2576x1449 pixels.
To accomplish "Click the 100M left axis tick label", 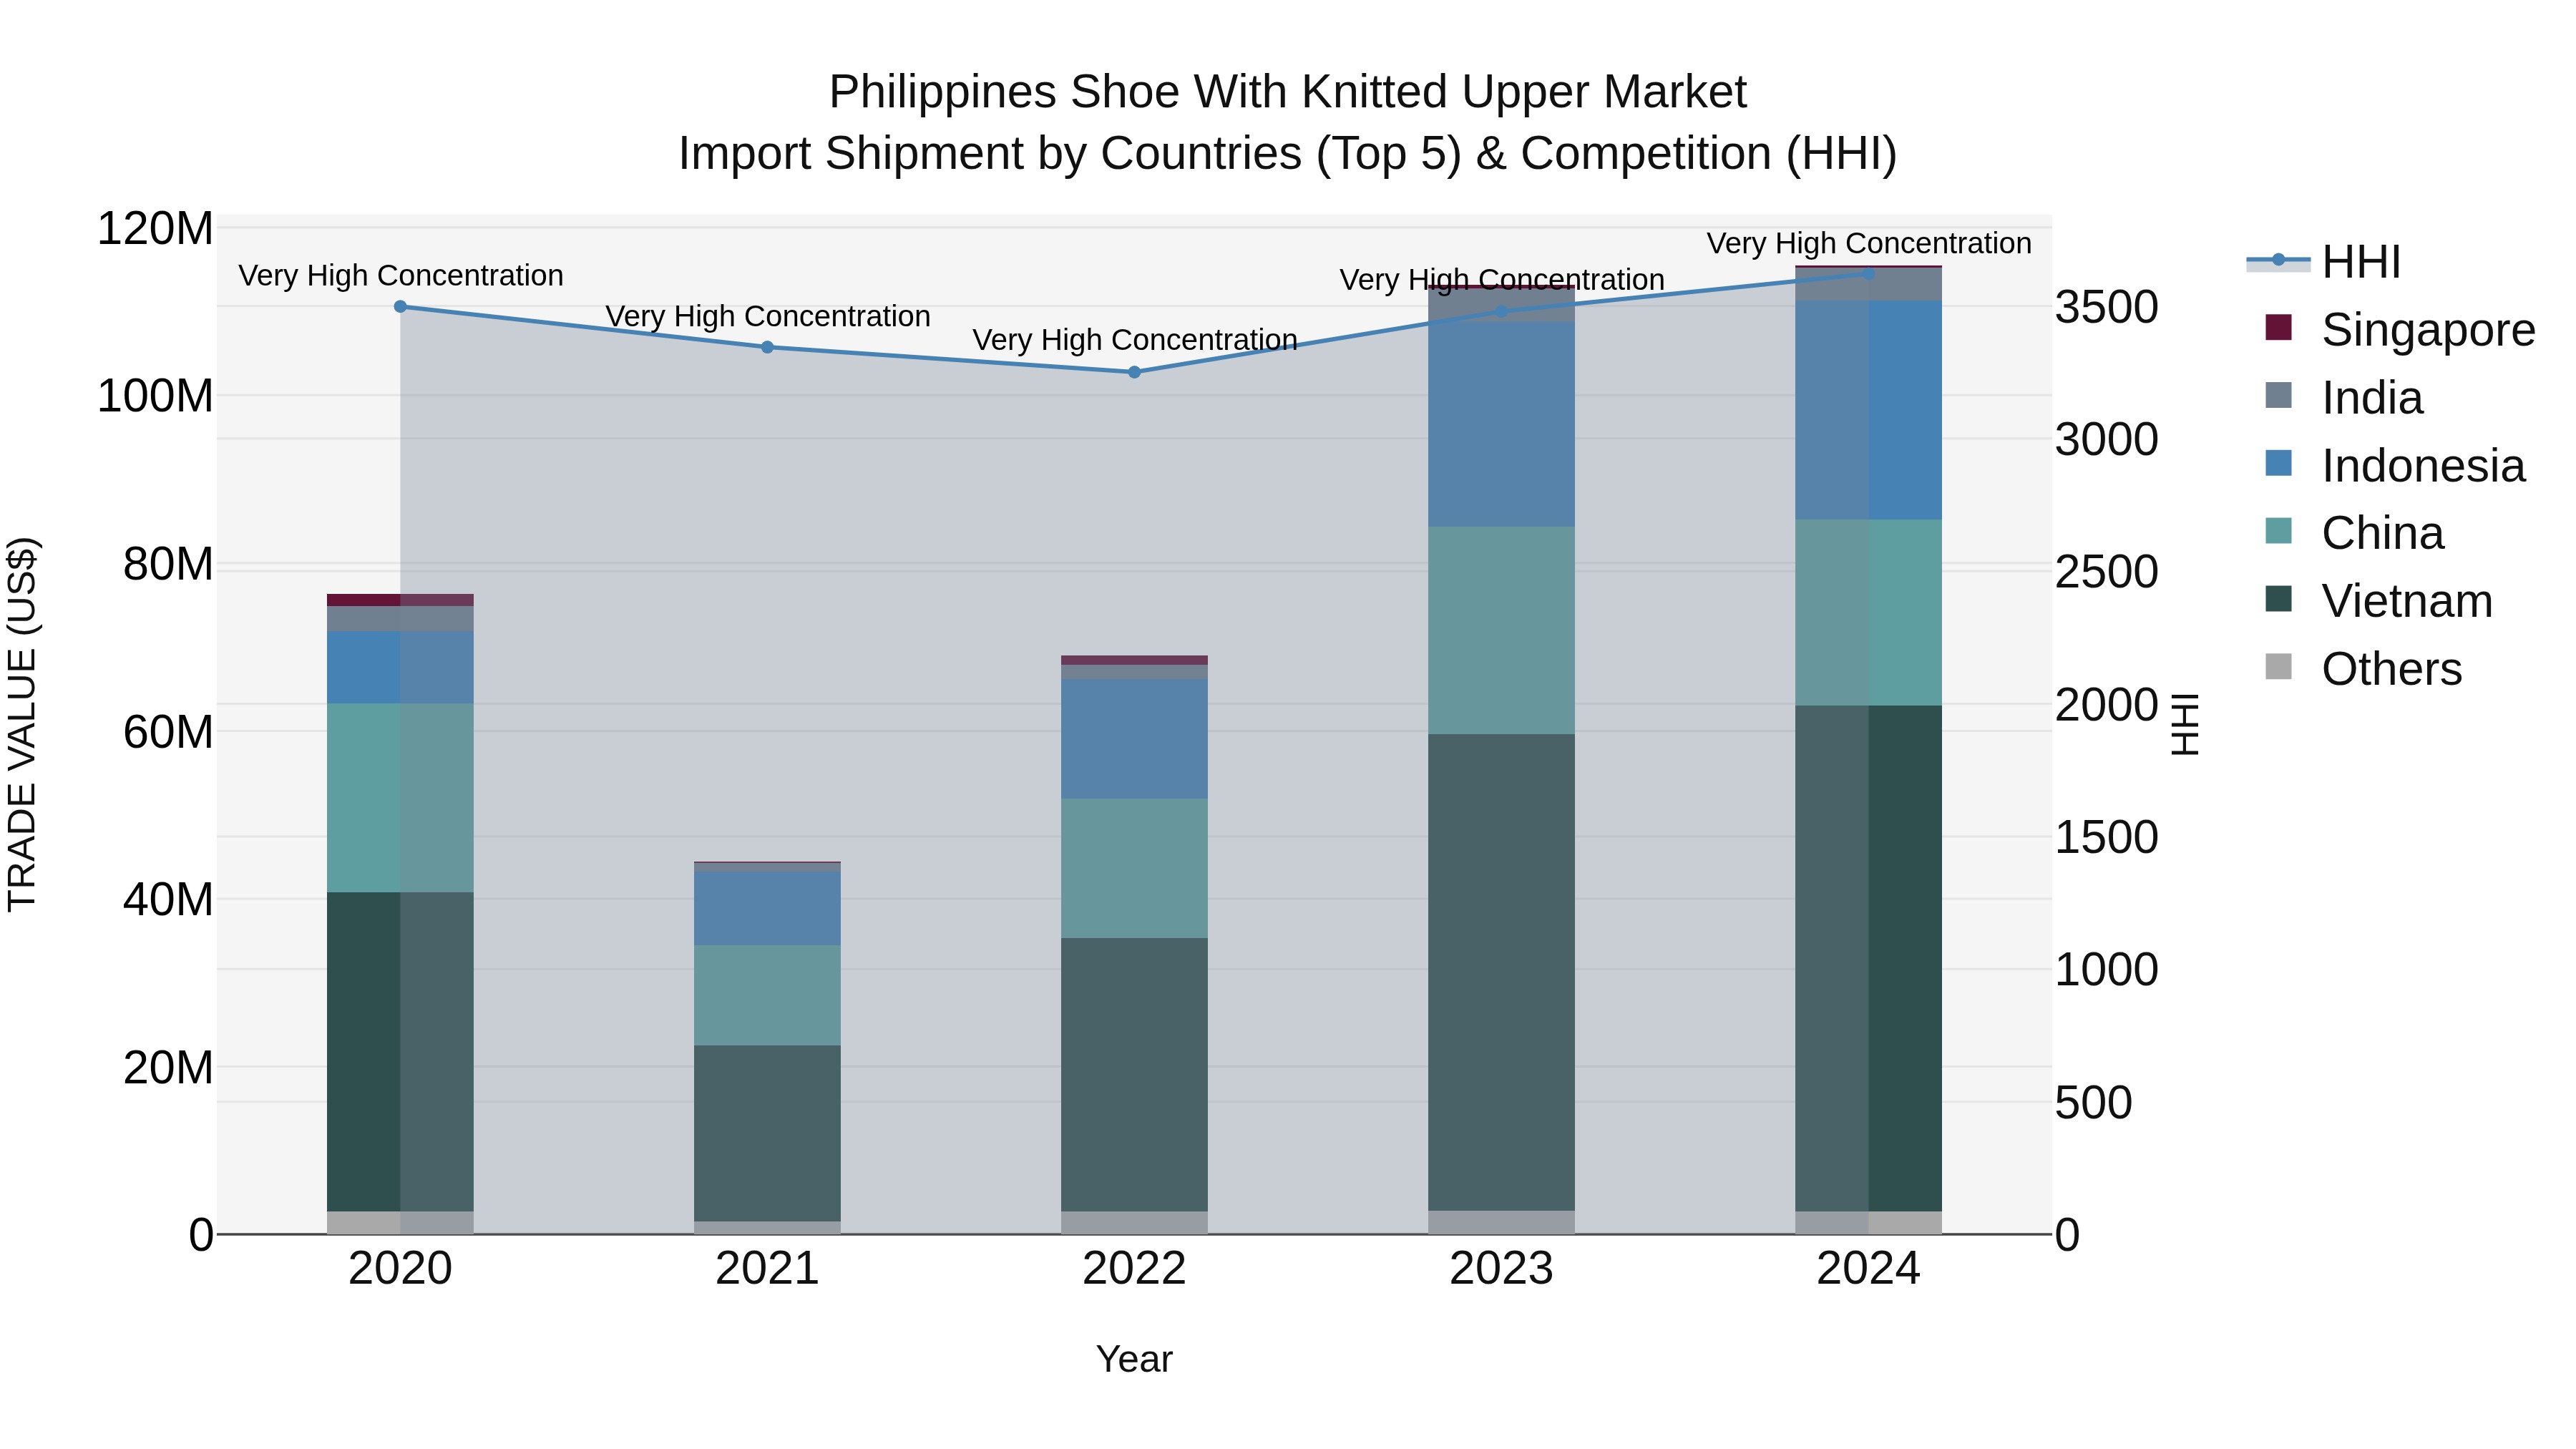I will [155, 396].
